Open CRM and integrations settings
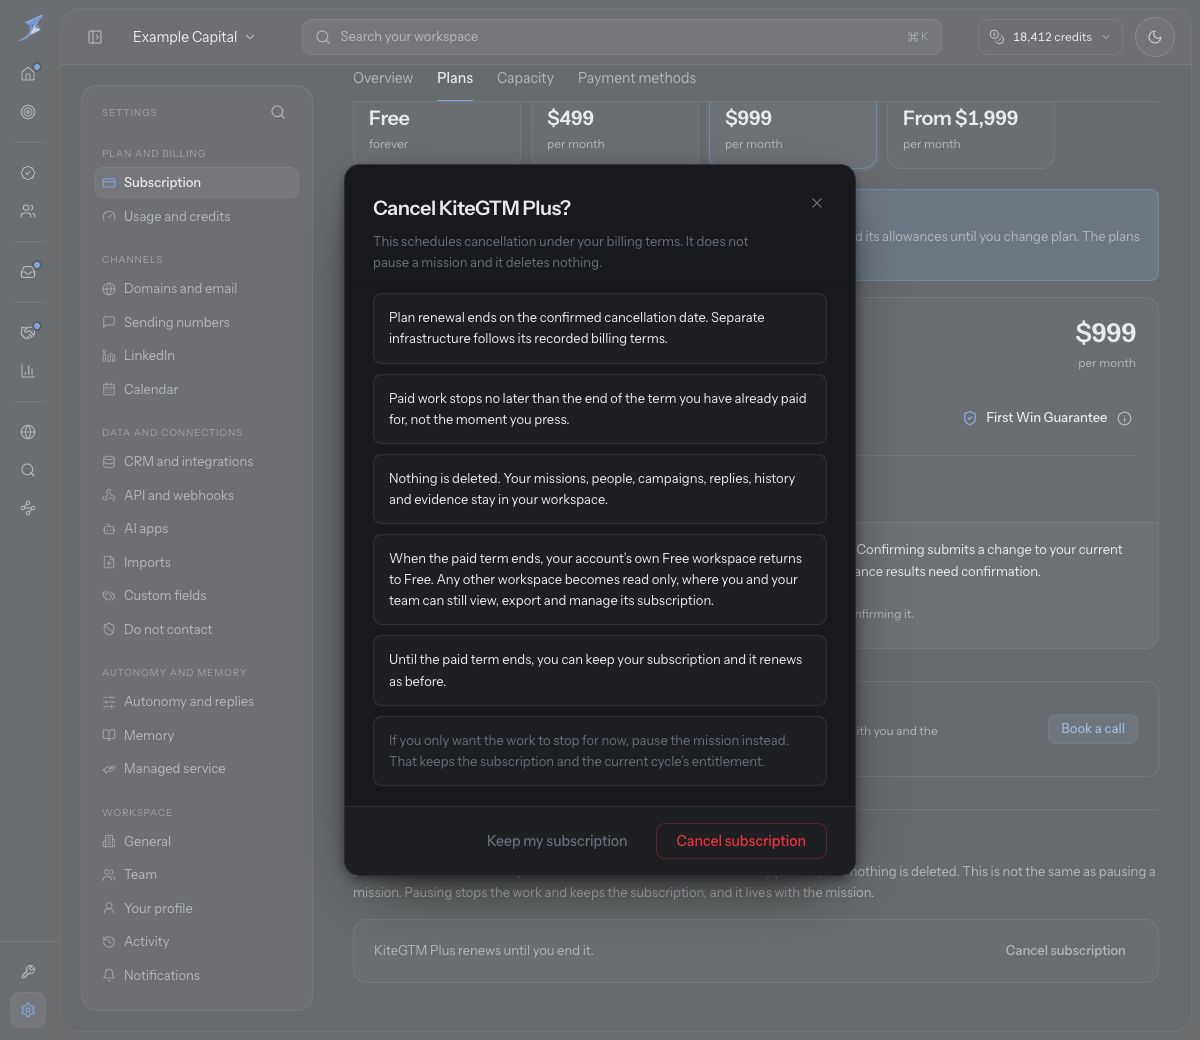 (x=197, y=462)
